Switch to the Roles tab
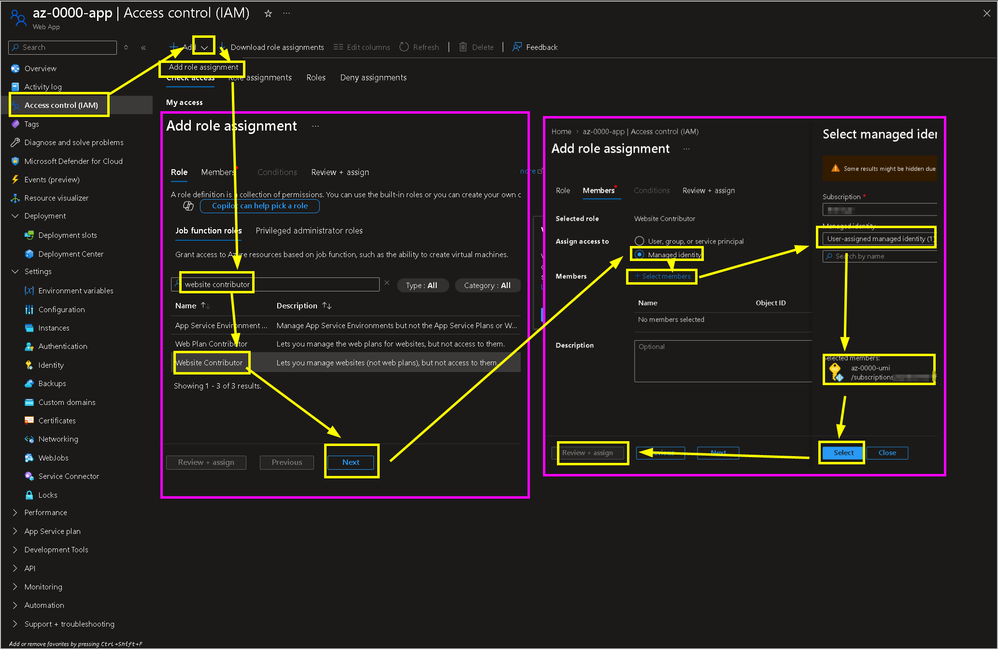This screenshot has width=998, height=649. click(x=315, y=77)
